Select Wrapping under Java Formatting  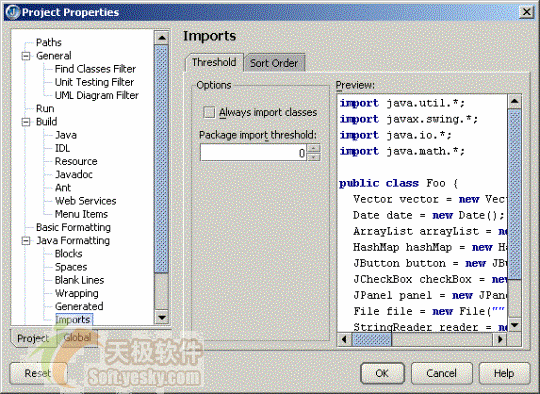click(77, 293)
